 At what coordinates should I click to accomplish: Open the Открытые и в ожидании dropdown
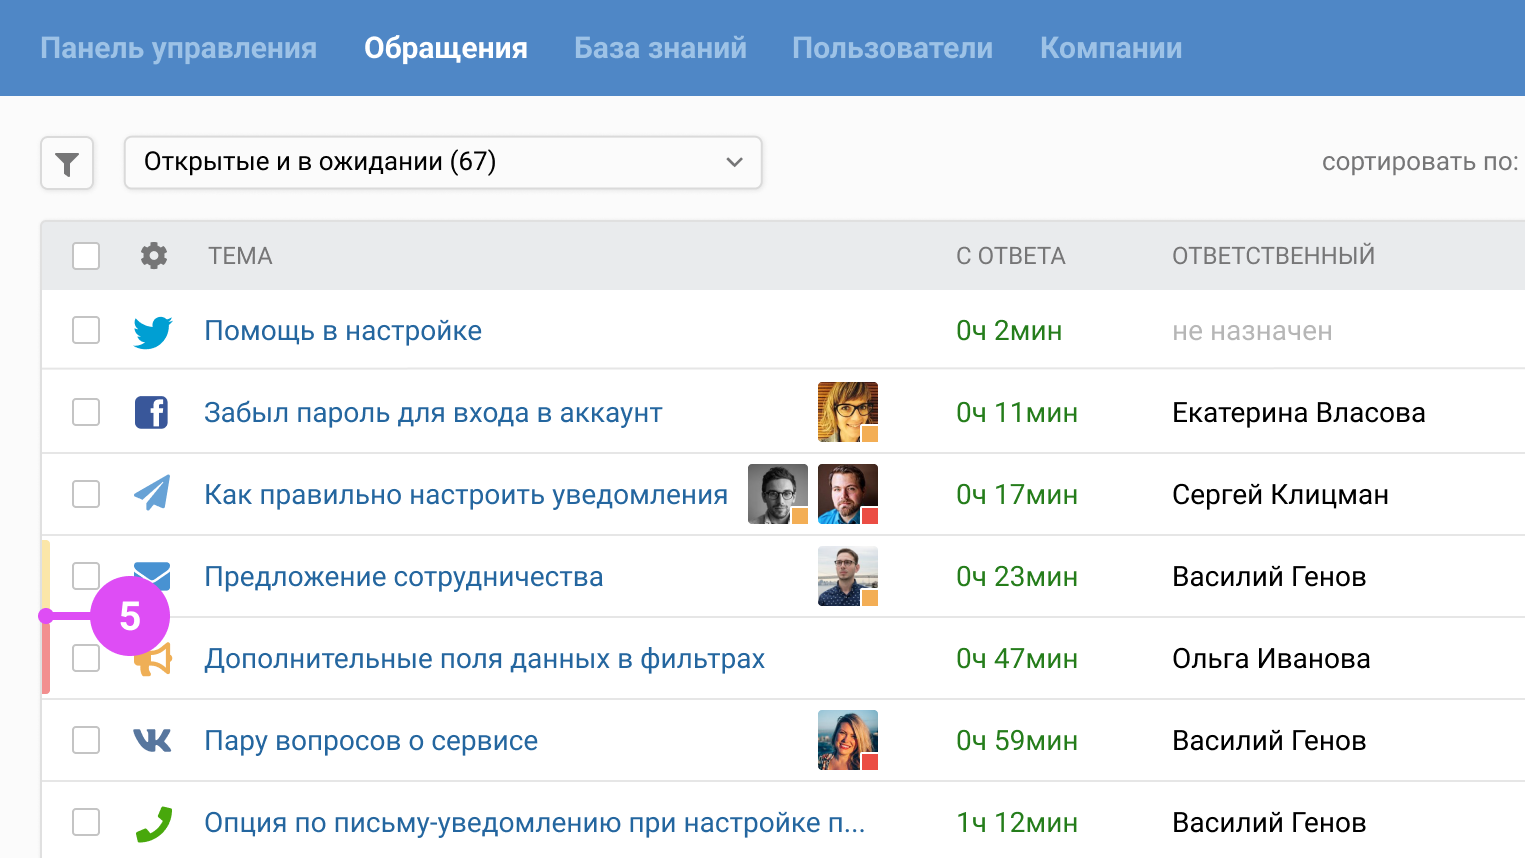tap(443, 162)
